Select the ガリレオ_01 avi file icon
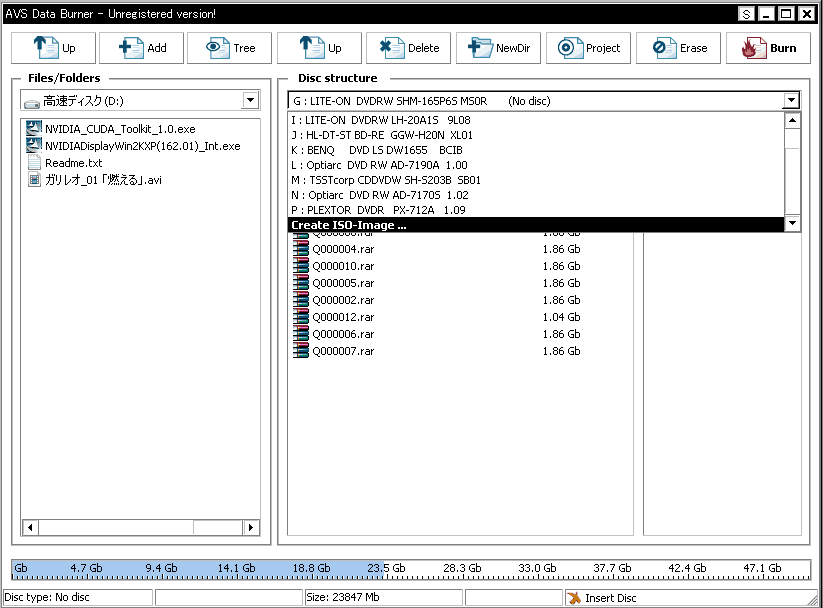Viewport: 823px width, 608px height. [34, 180]
